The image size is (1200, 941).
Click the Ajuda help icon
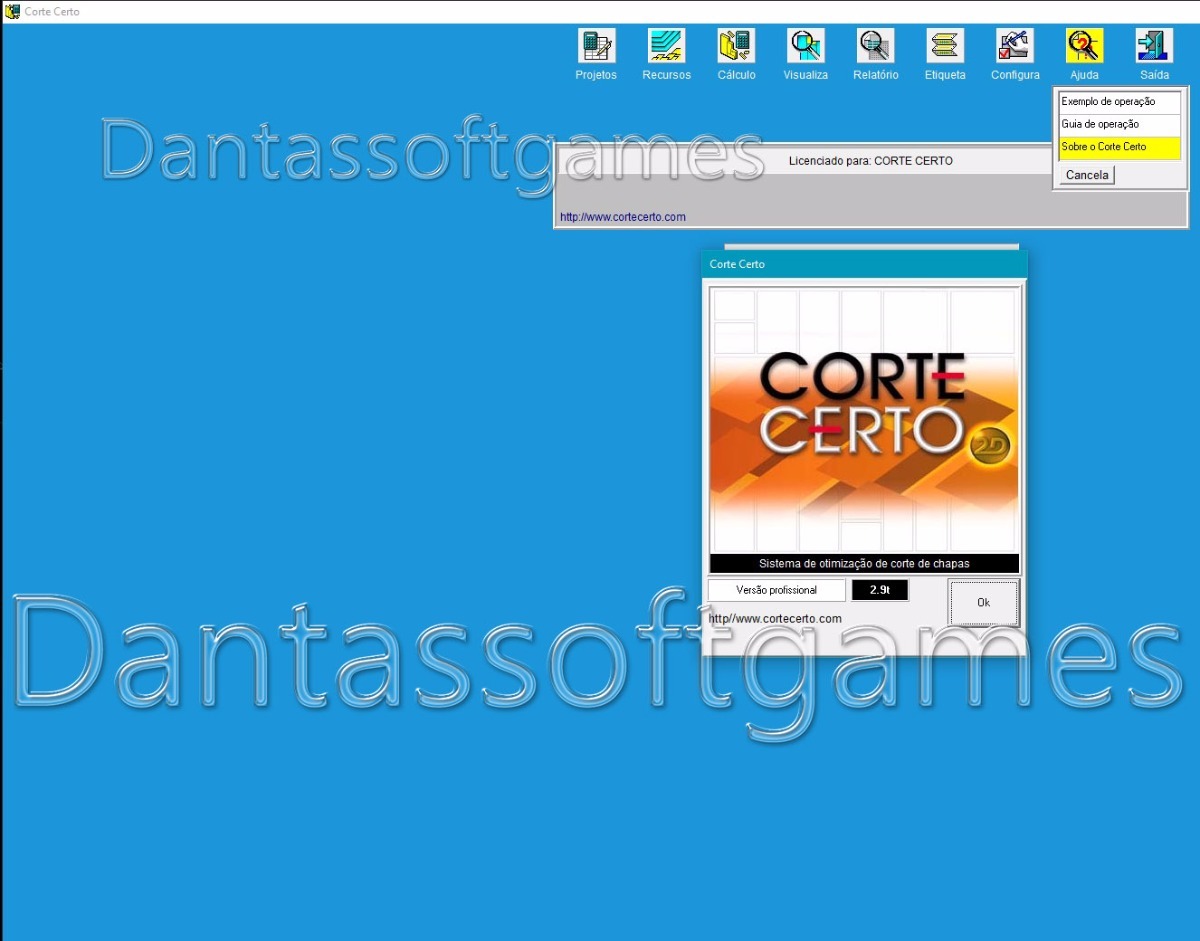point(1084,46)
